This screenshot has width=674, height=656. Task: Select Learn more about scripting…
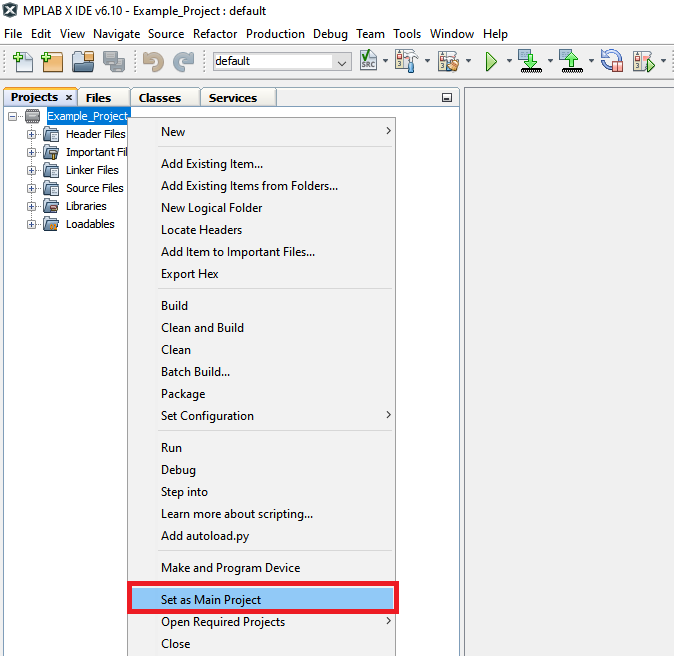coord(262,514)
